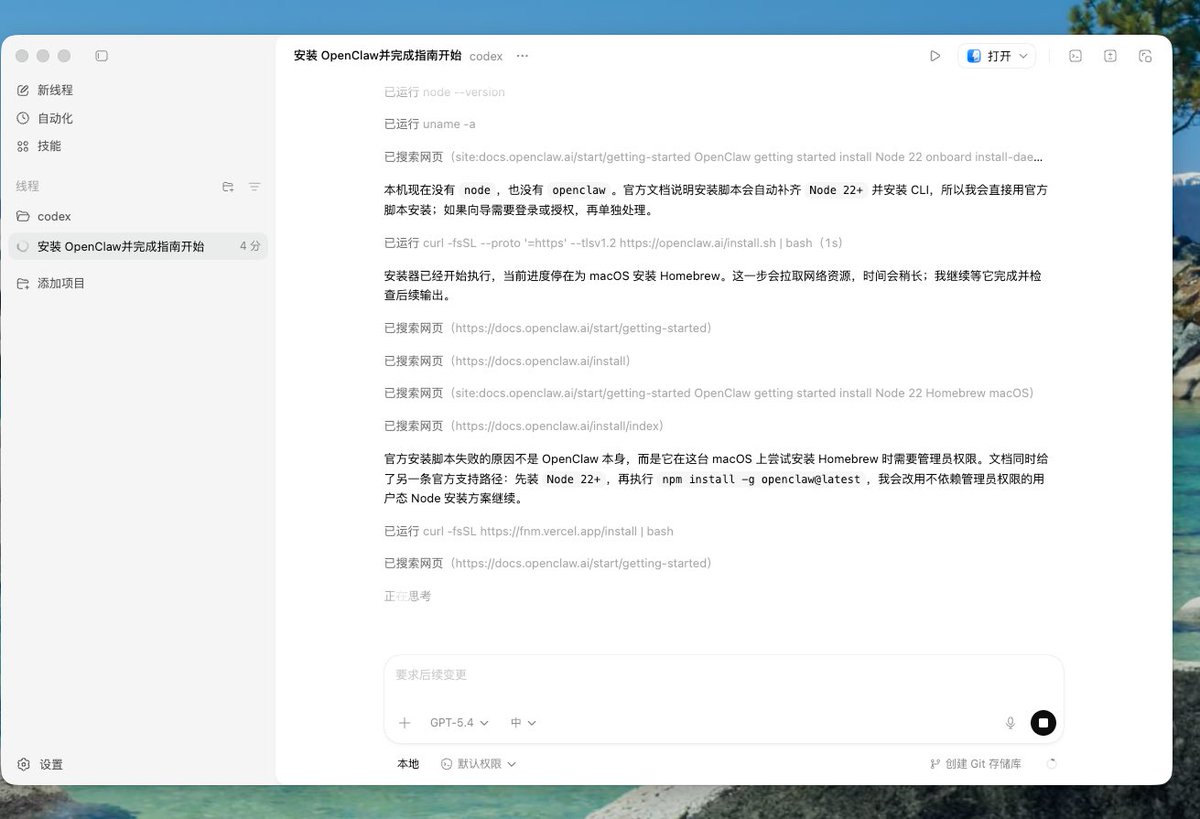1200x819 pixels.
Task: Click the filter icon beside 线程
Action: tap(254, 187)
